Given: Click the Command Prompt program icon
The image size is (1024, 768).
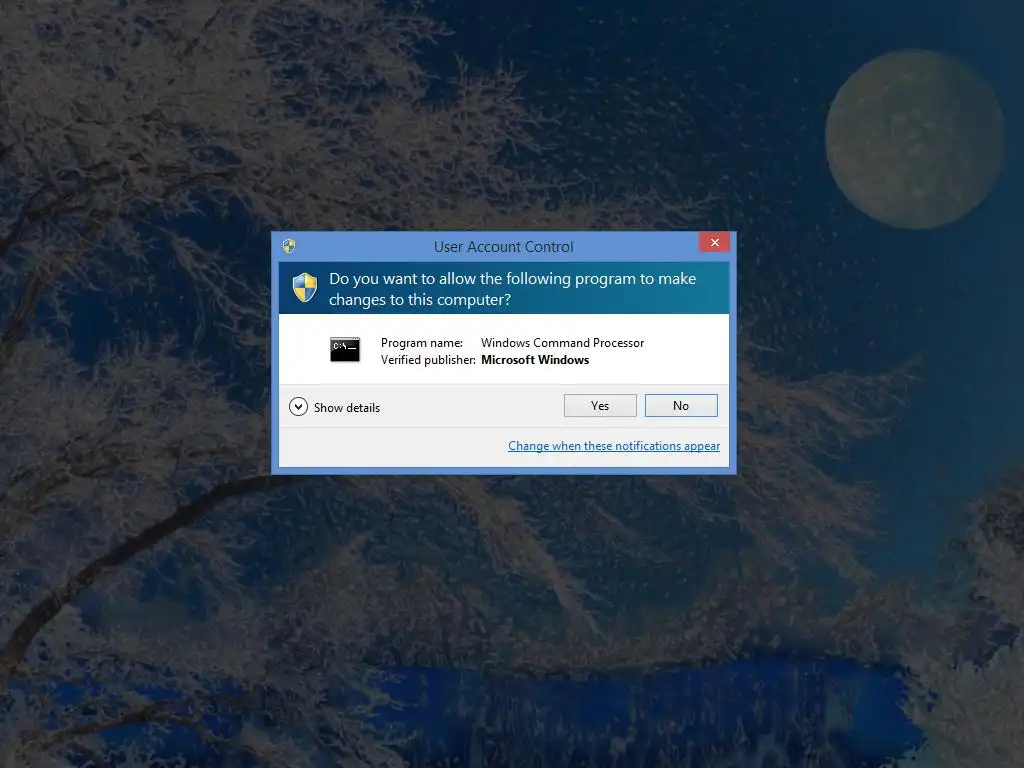Looking at the screenshot, I should pos(345,350).
